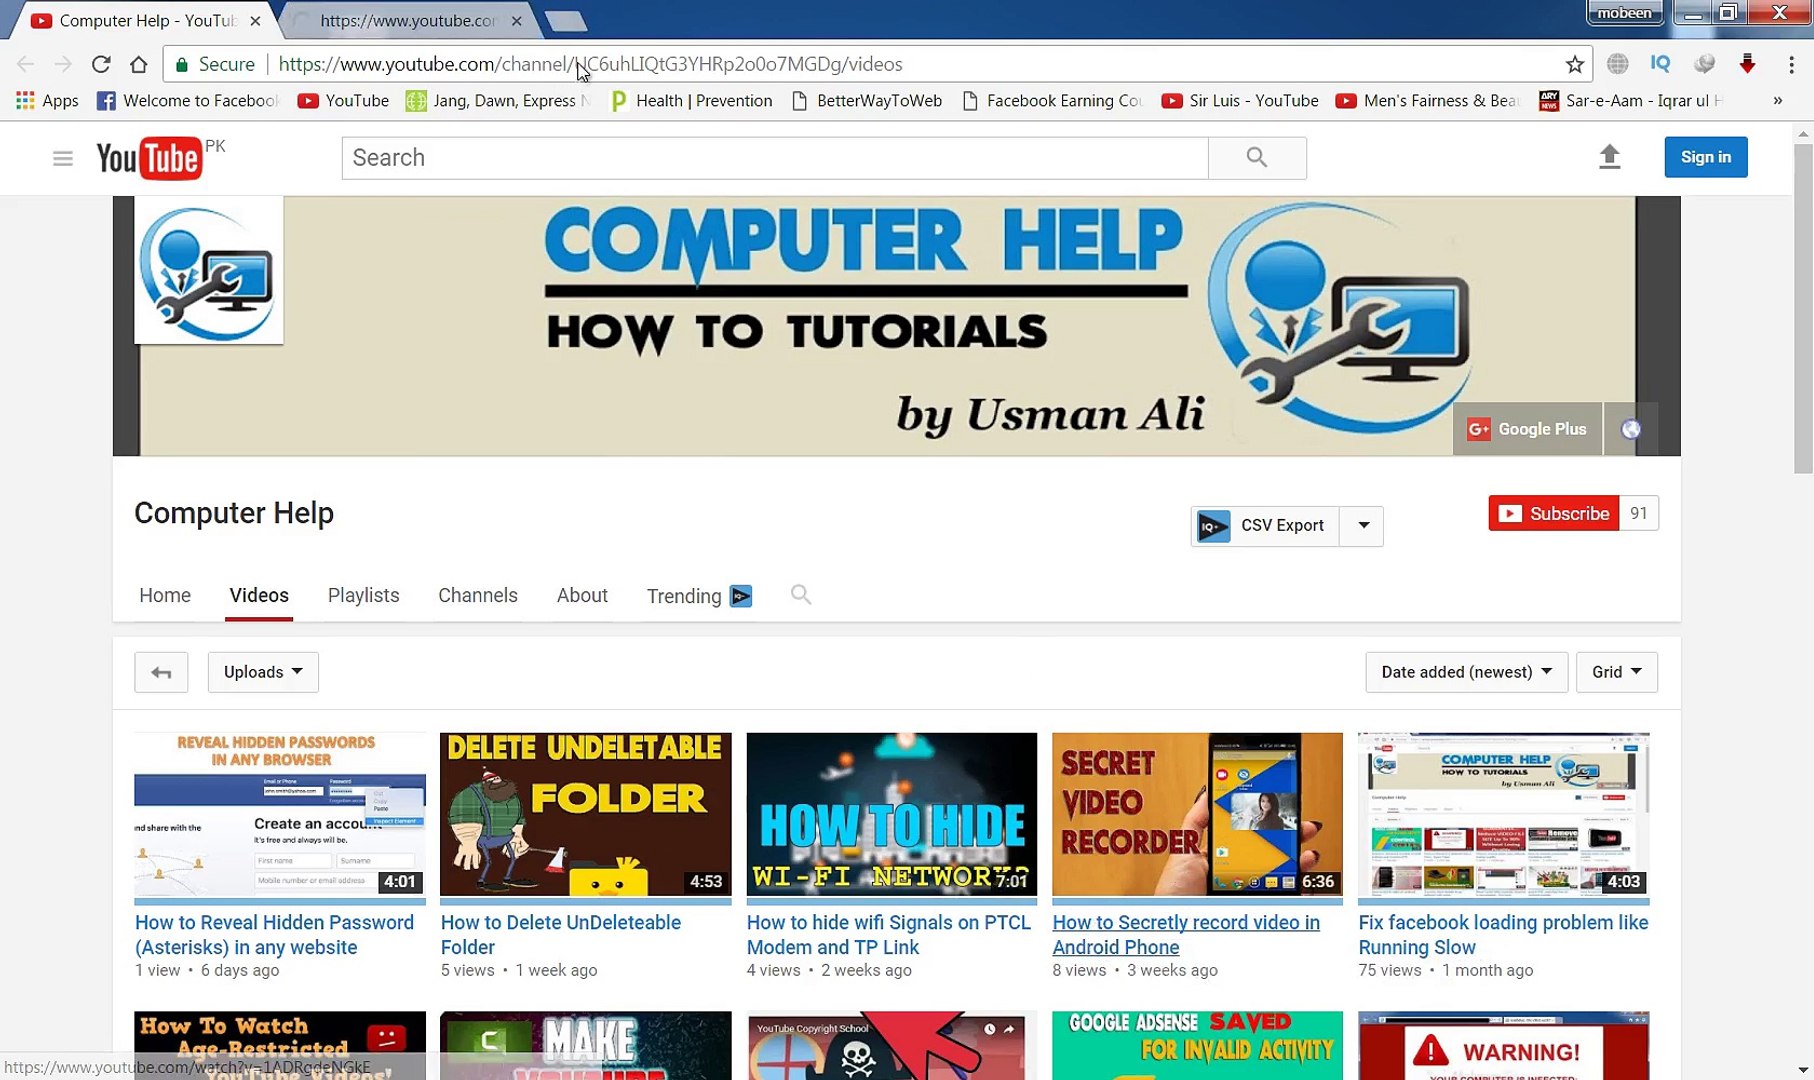
Task: Open the Secret Video Recorder thumbnail
Action: coord(1196,814)
